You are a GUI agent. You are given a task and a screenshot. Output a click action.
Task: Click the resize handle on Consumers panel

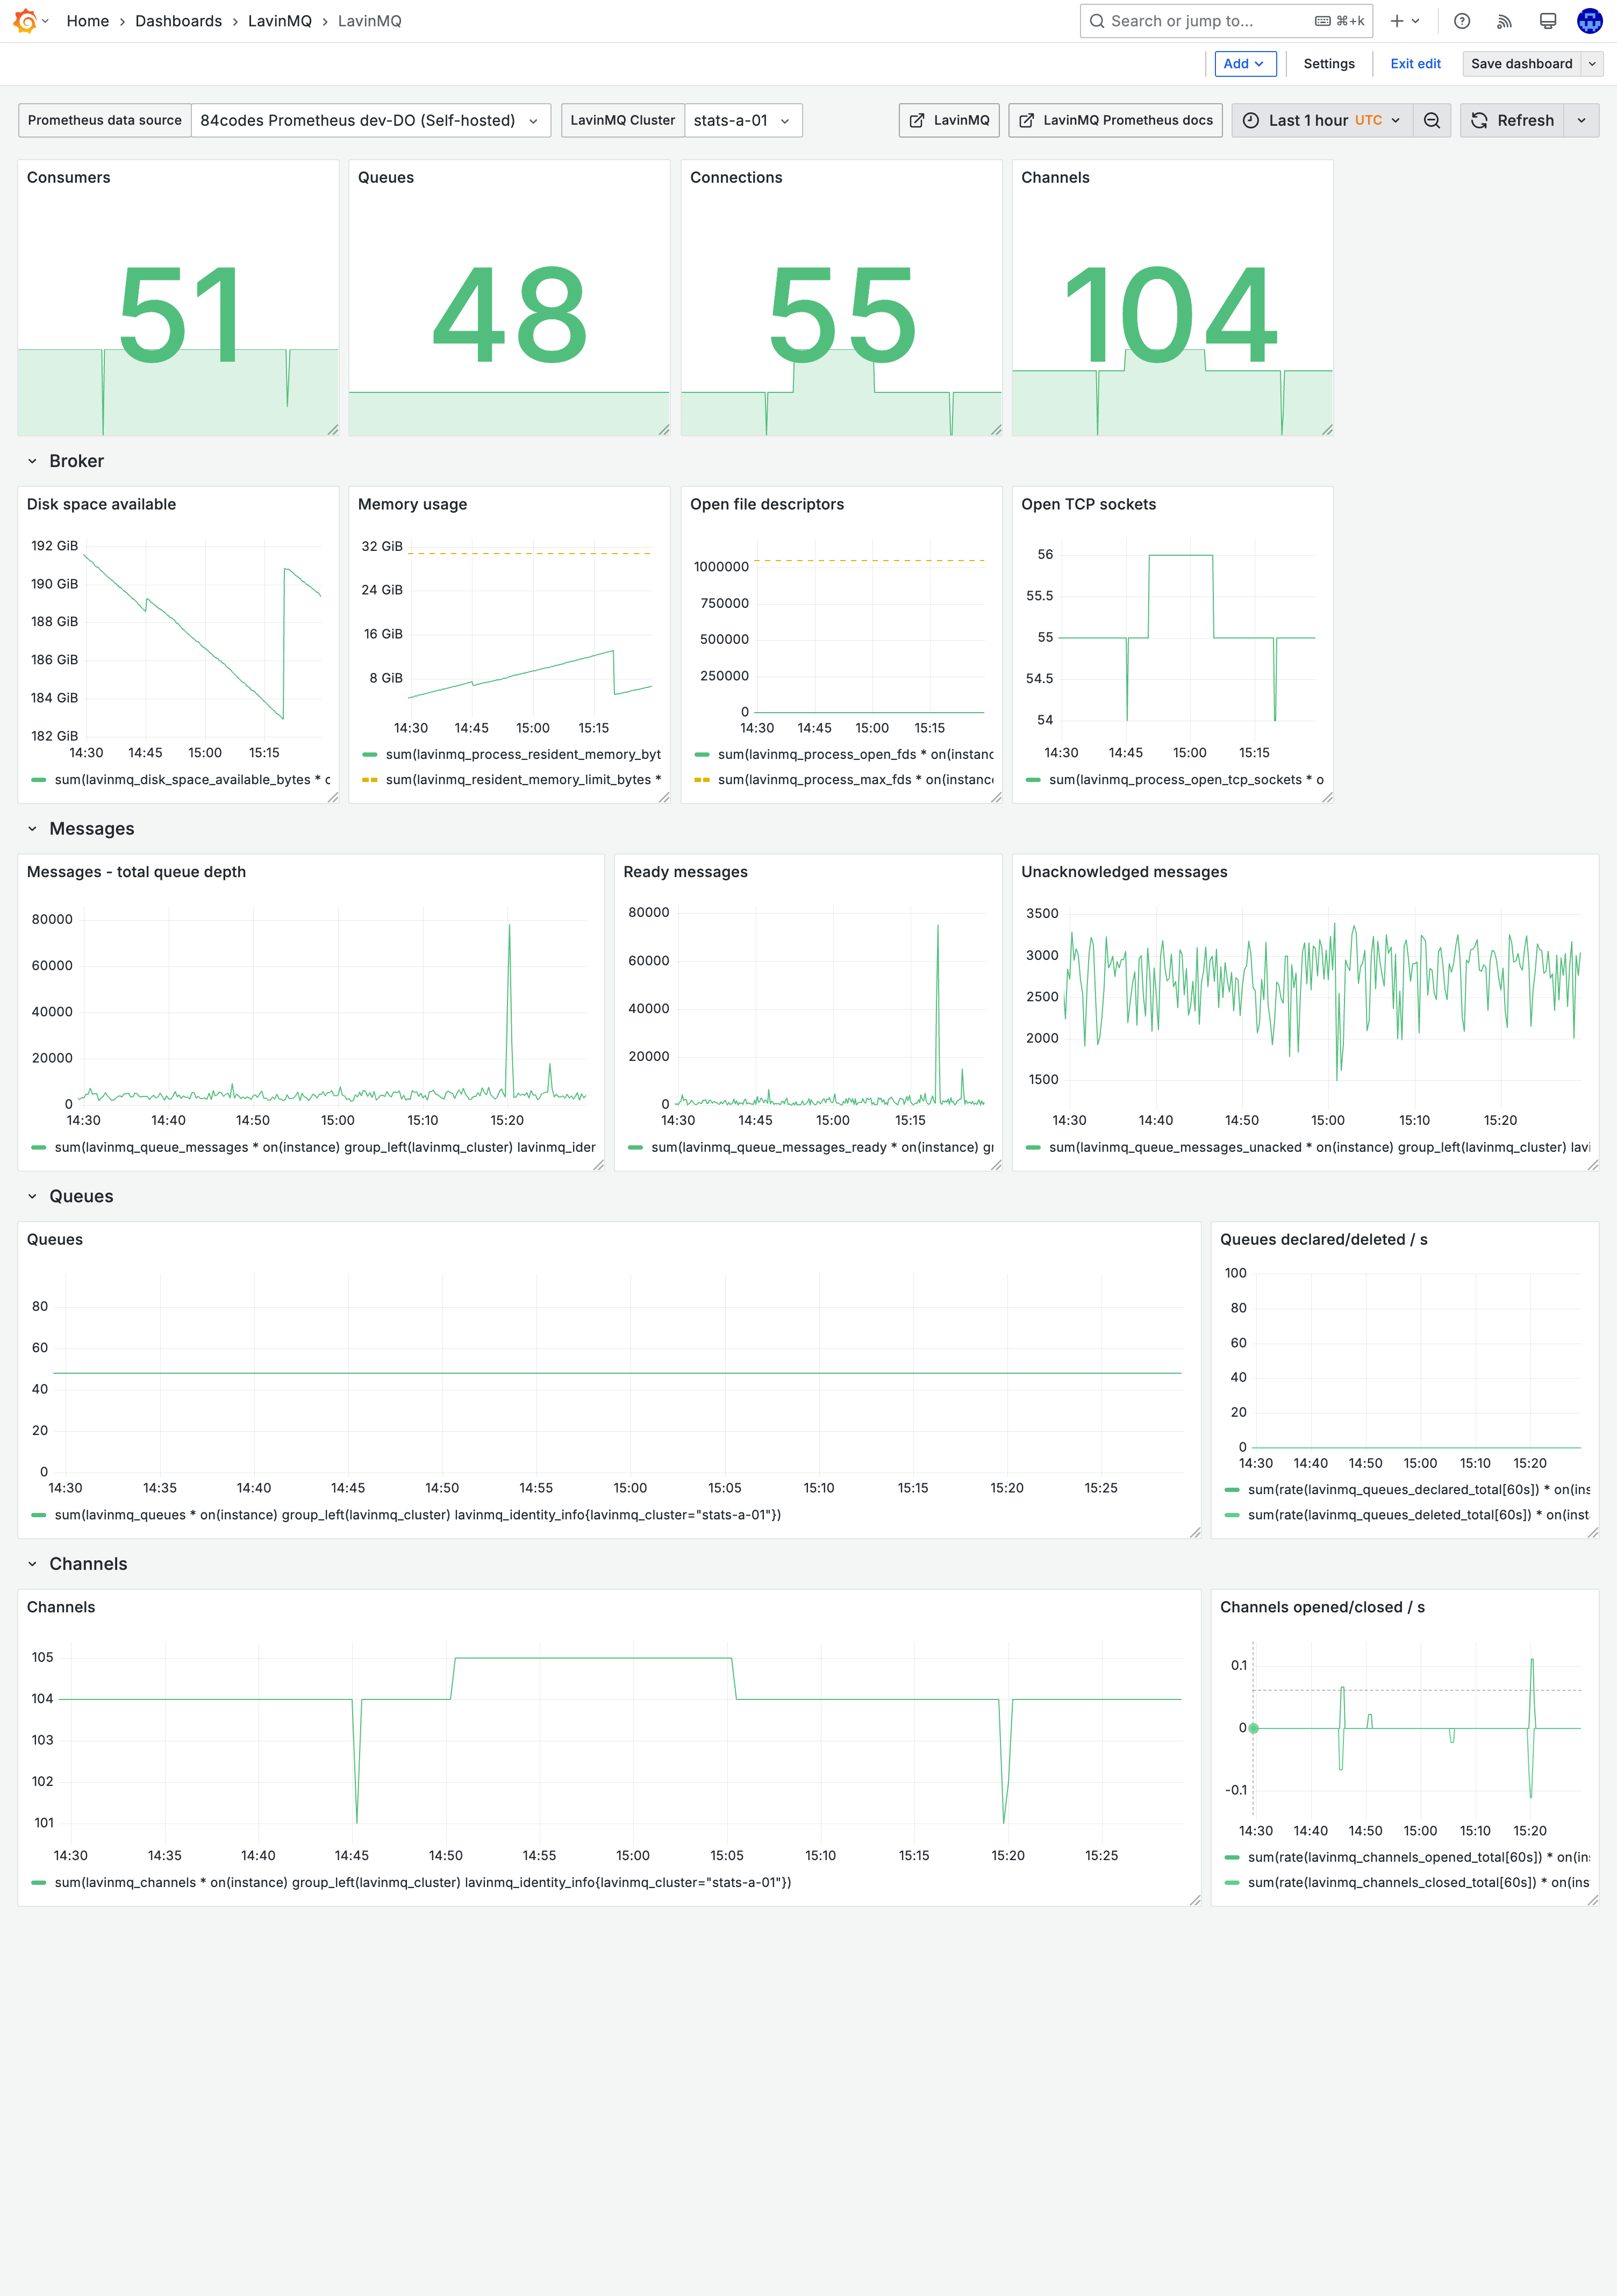(x=333, y=430)
